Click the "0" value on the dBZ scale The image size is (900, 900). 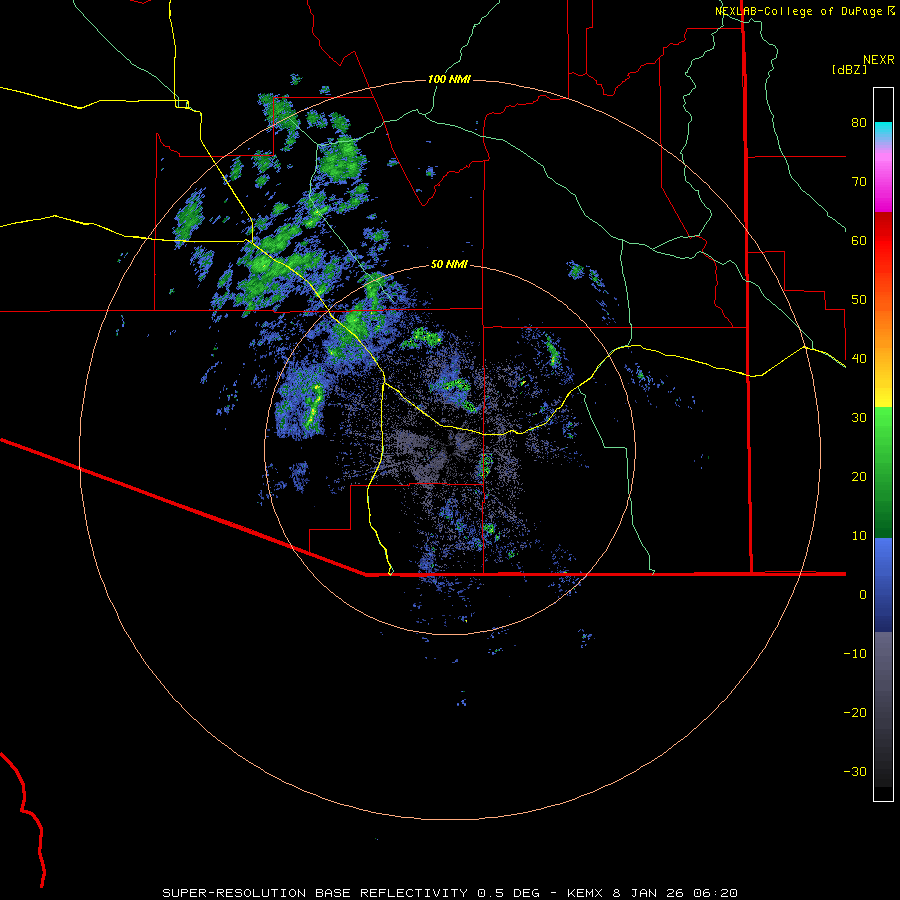coord(863,595)
